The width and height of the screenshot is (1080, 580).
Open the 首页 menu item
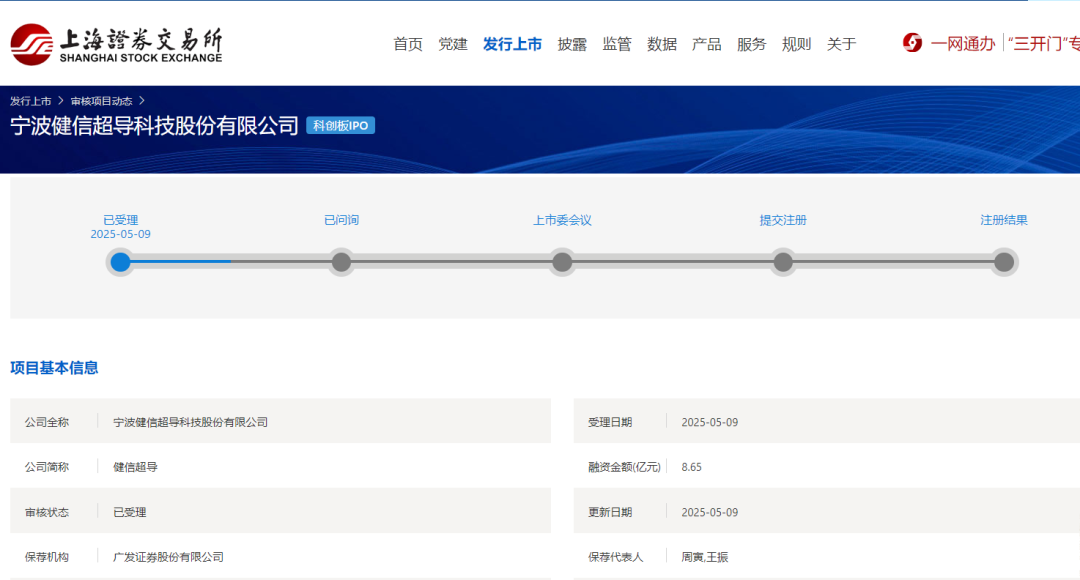click(408, 44)
